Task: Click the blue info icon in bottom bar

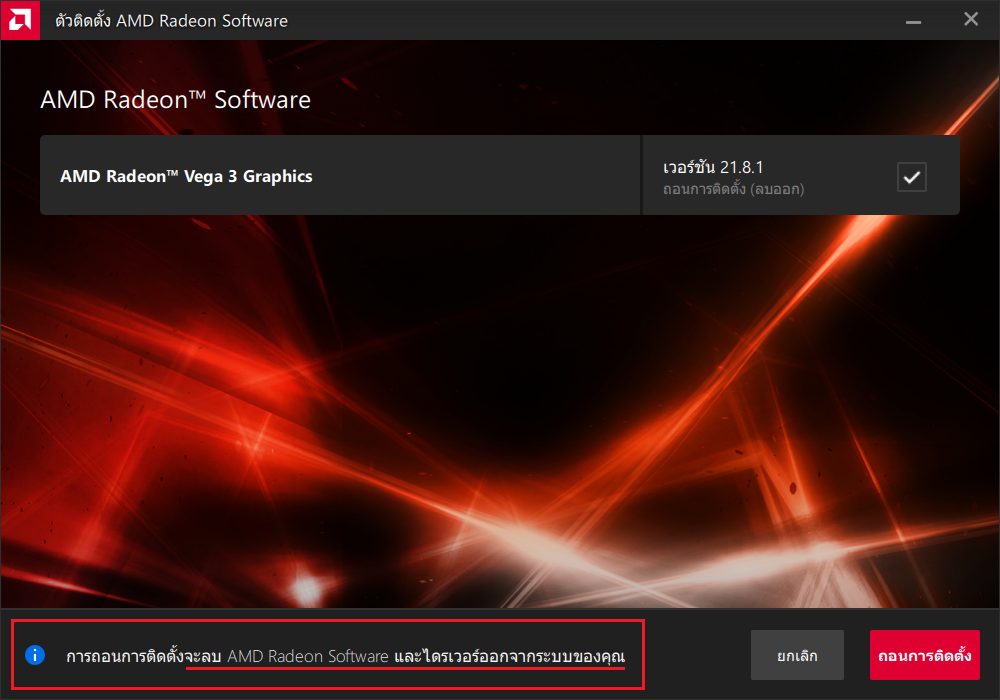Action: tap(35, 655)
